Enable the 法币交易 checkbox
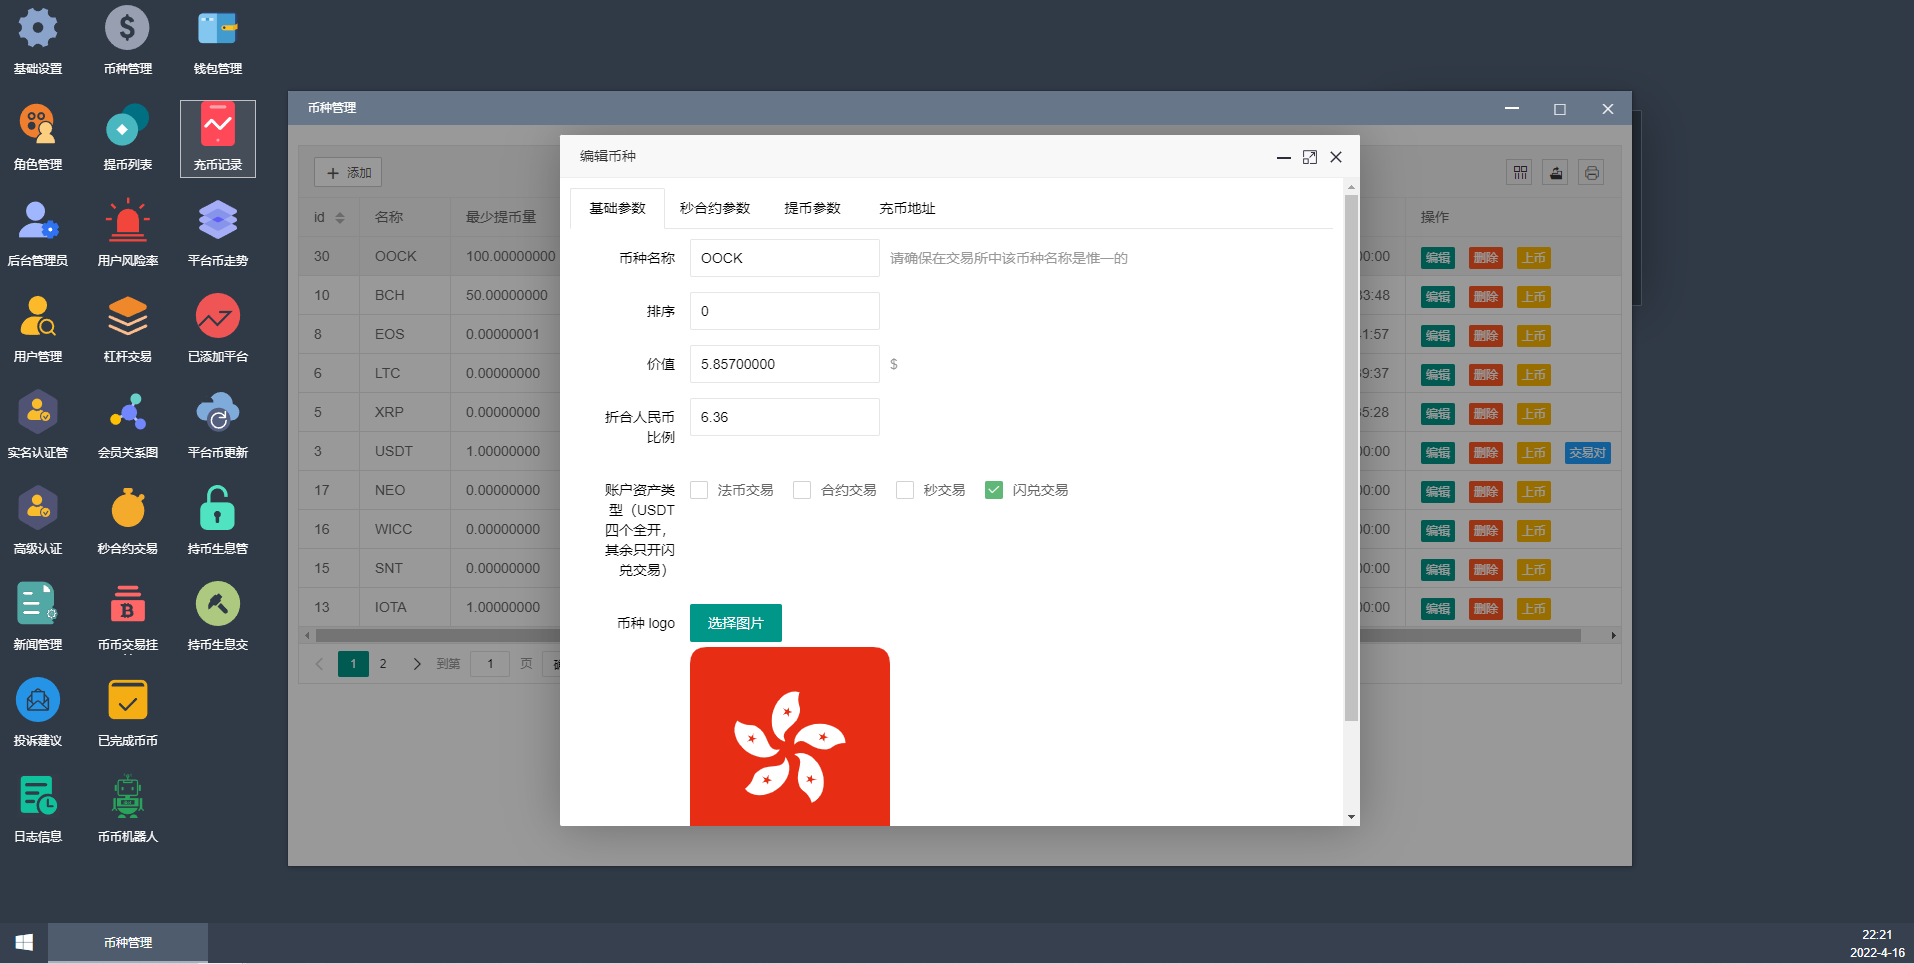The width and height of the screenshot is (1914, 964). (x=699, y=490)
